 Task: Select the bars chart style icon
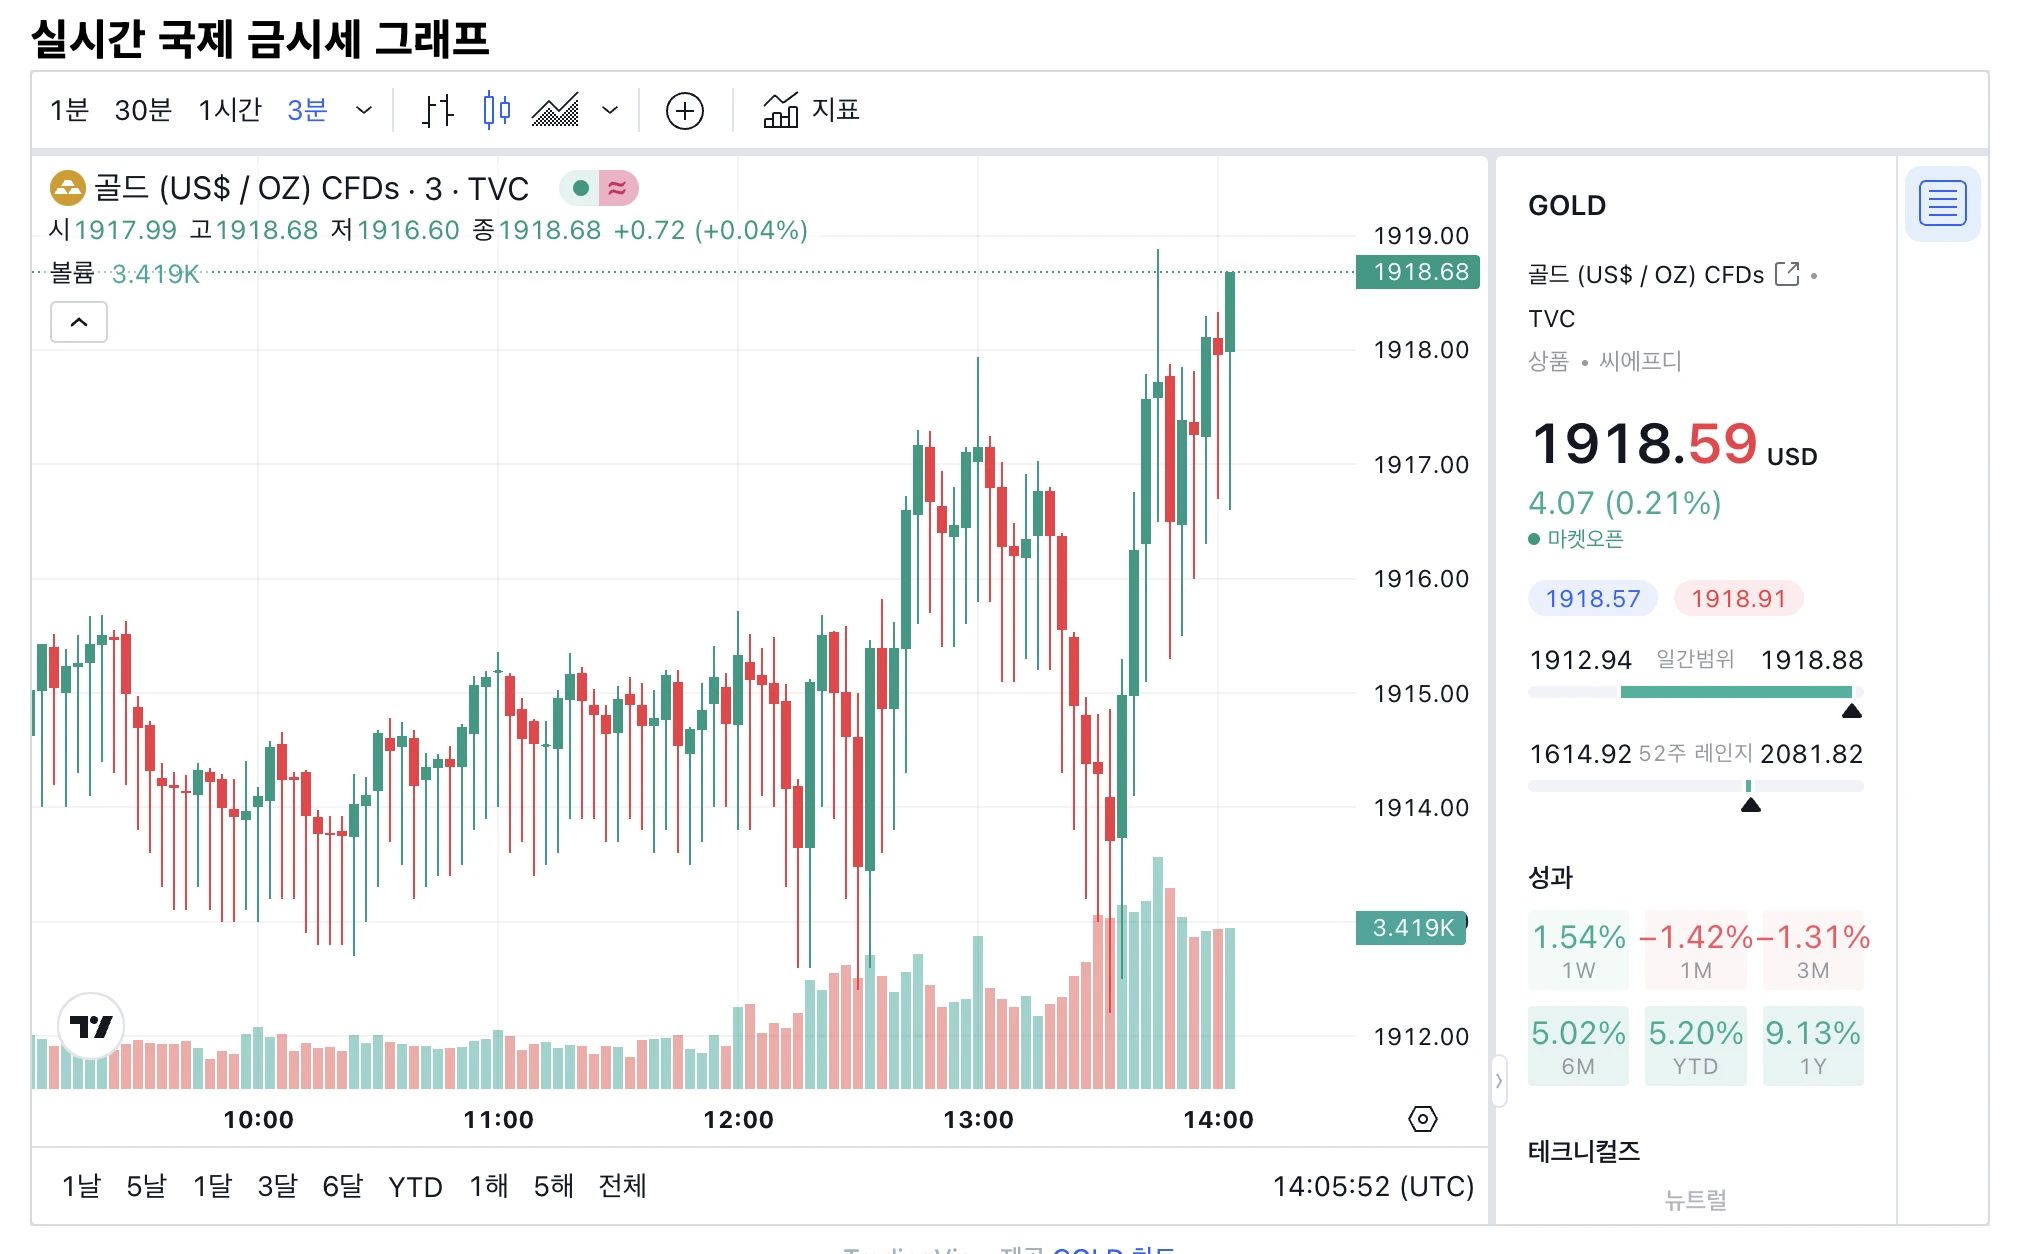point(437,110)
